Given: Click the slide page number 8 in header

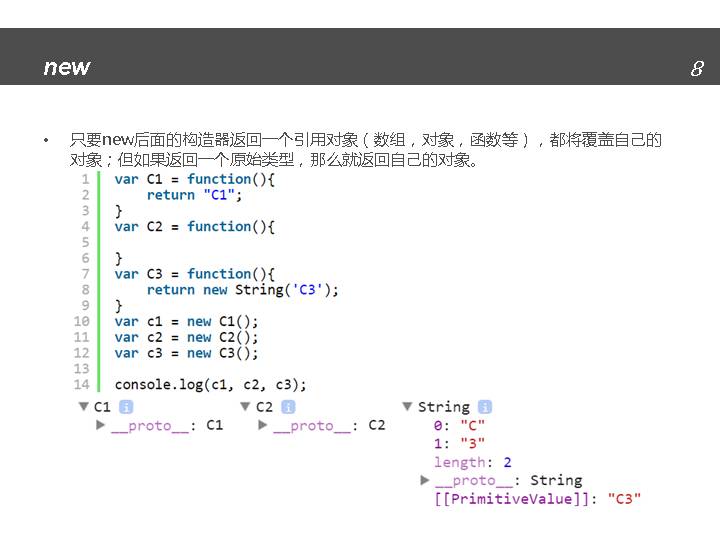Looking at the screenshot, I should point(696,68).
